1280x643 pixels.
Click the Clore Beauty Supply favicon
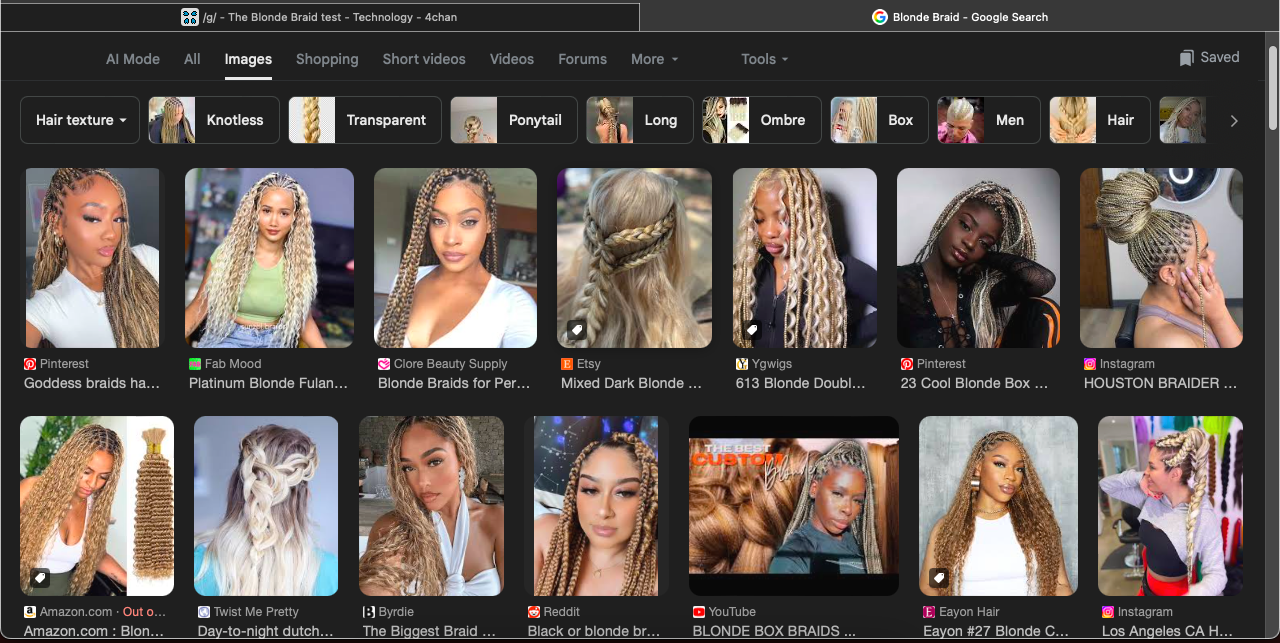click(384, 364)
